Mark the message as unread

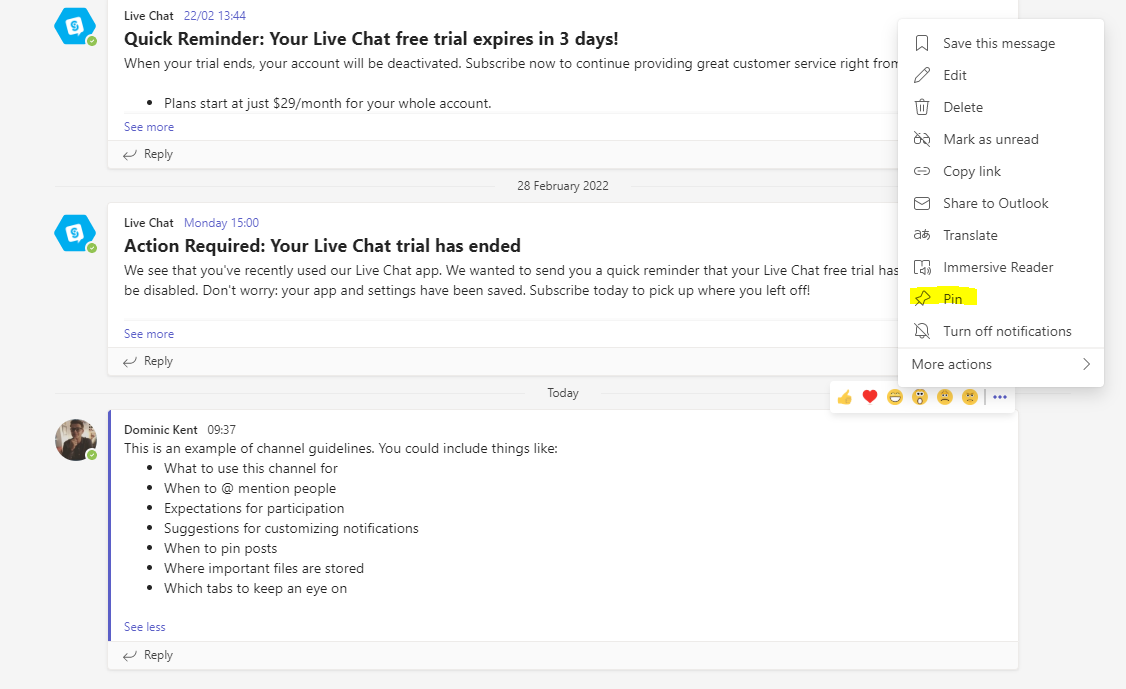[990, 139]
